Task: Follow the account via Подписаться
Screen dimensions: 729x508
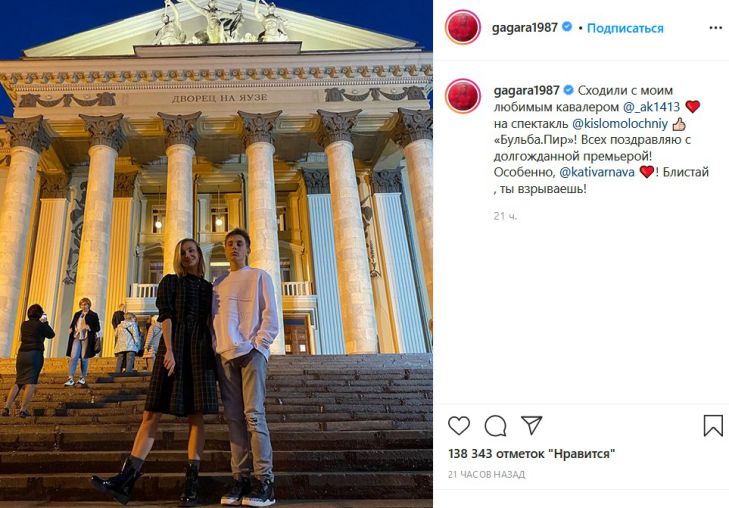Action: click(x=625, y=28)
